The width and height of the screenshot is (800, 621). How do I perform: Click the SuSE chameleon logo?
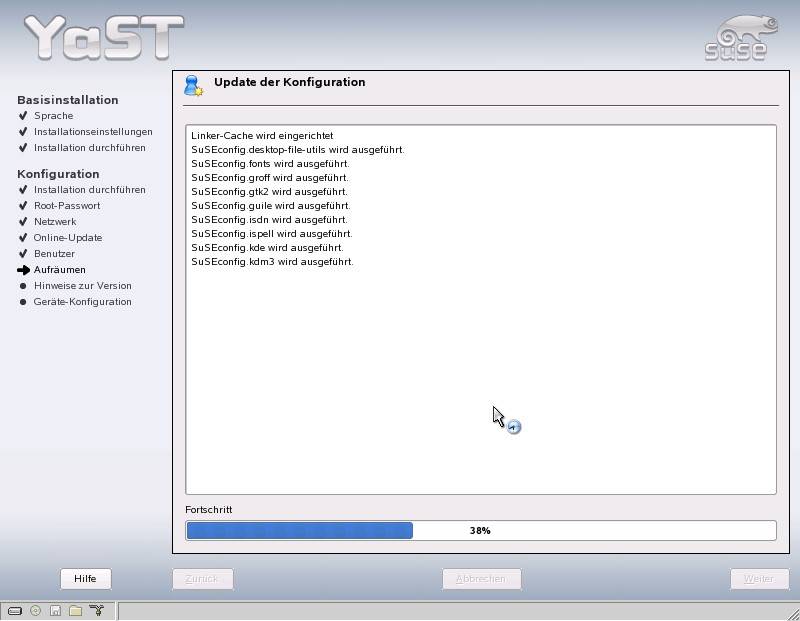(741, 38)
